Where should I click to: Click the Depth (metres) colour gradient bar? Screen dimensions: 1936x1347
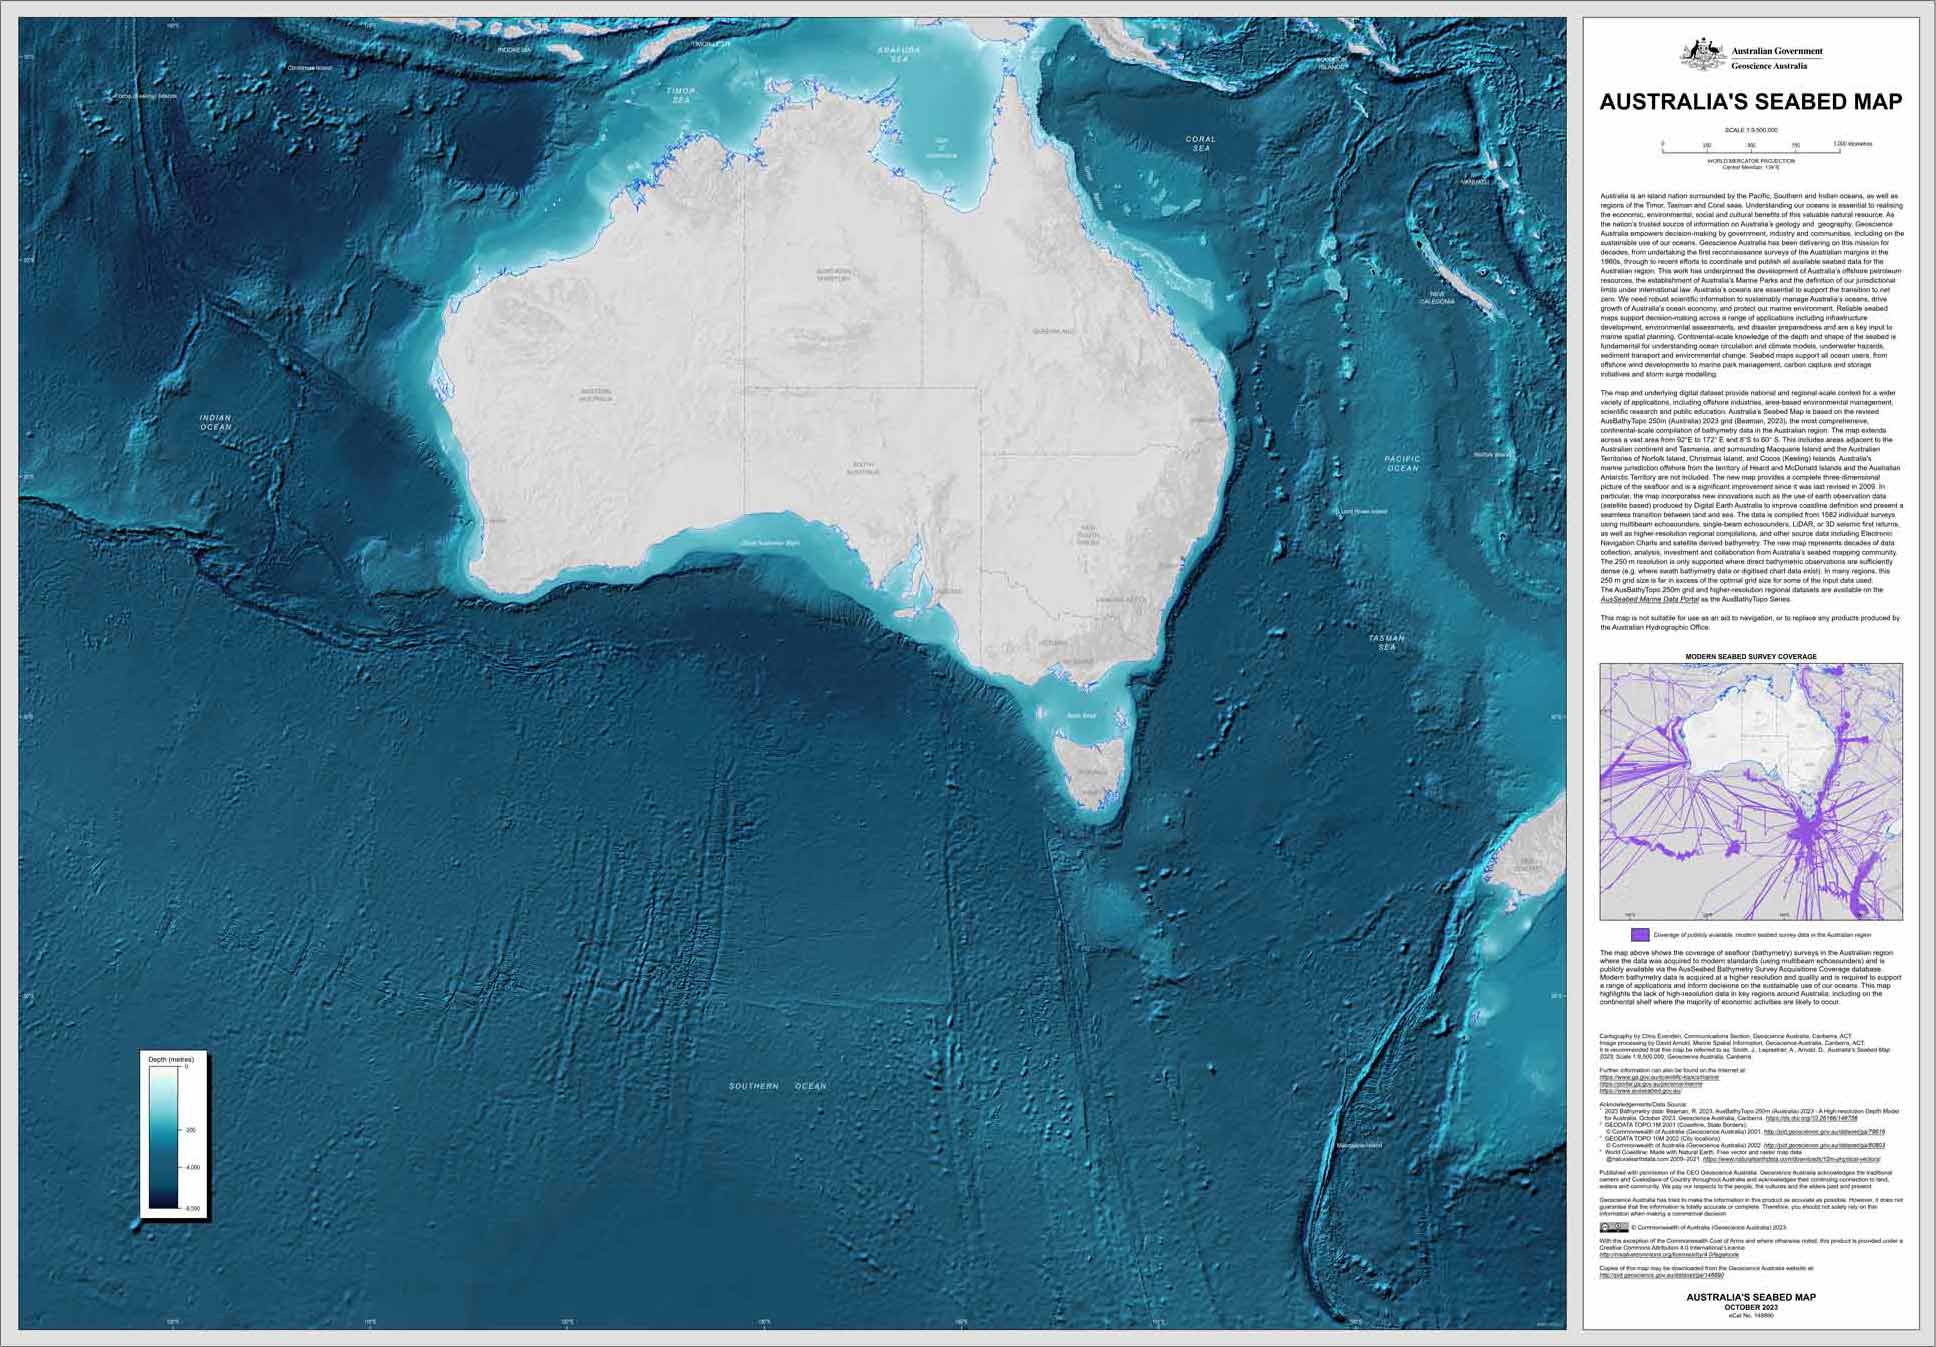point(161,1137)
